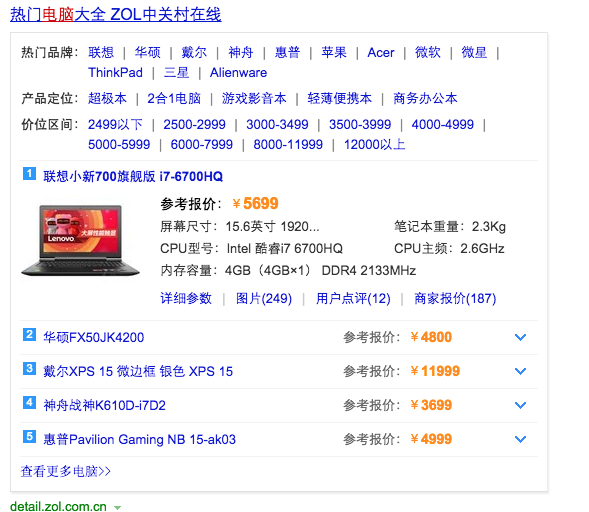589x512 pixels.
Task: Open the Lenovo laptop product thumbnail
Action: pos(80,240)
